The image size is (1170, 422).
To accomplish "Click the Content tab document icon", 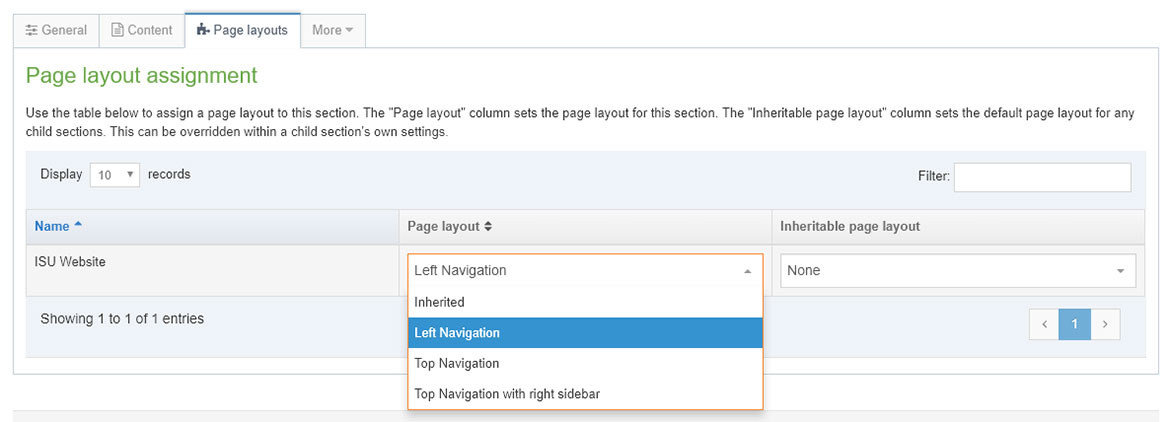I will 117,30.
